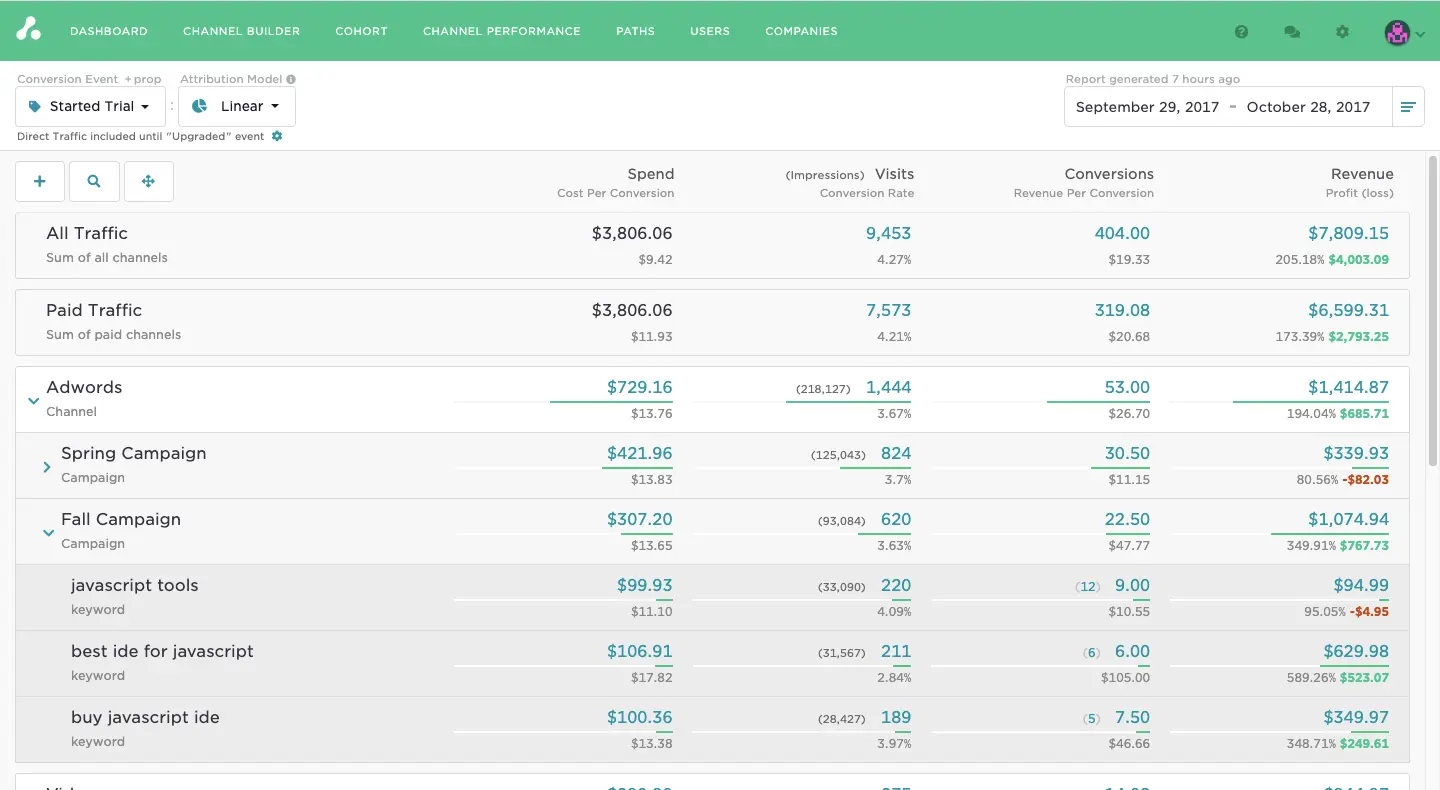Click javascript tools visits 220
Screen dimensions: 1440x790
tap(896, 585)
